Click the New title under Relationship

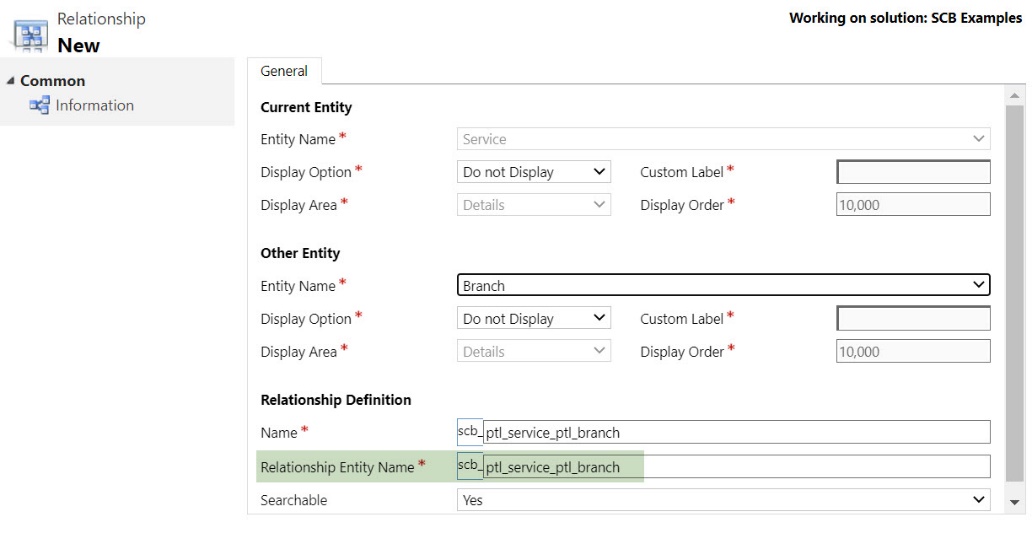click(x=78, y=45)
